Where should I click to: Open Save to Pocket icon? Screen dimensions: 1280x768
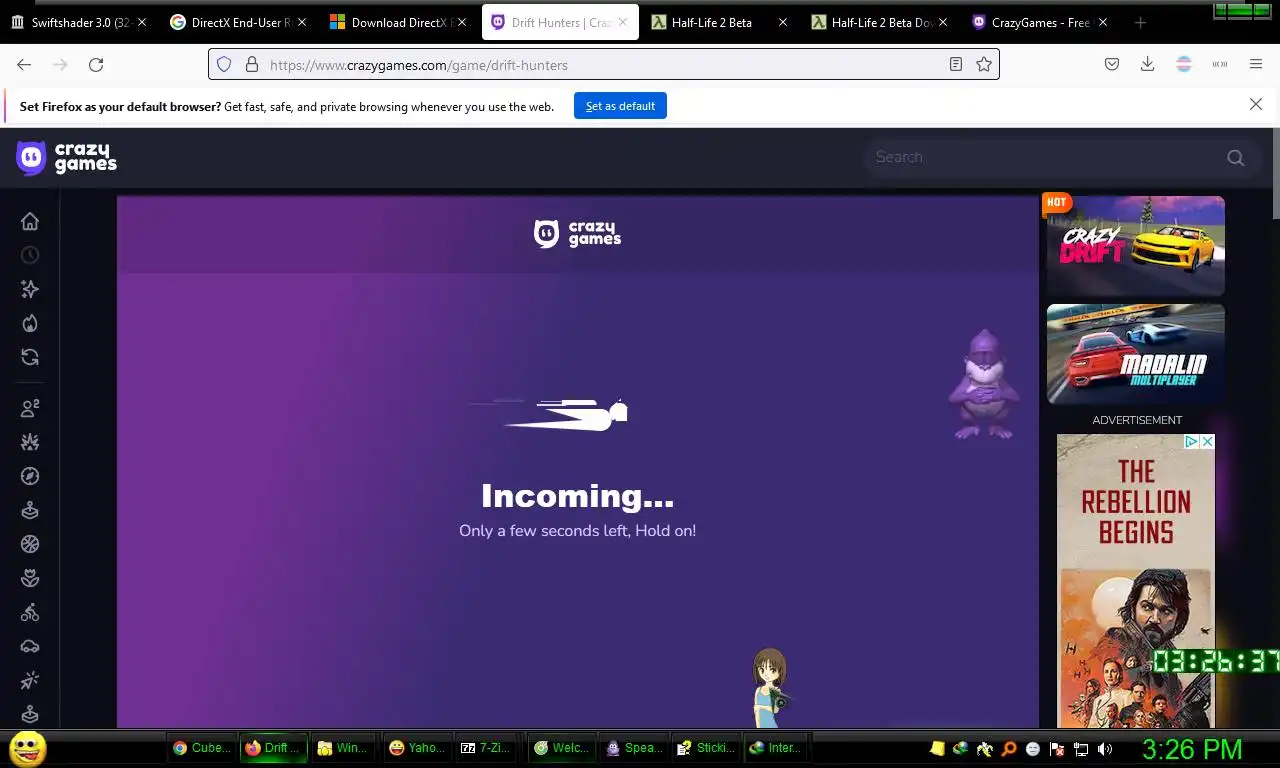(1112, 64)
